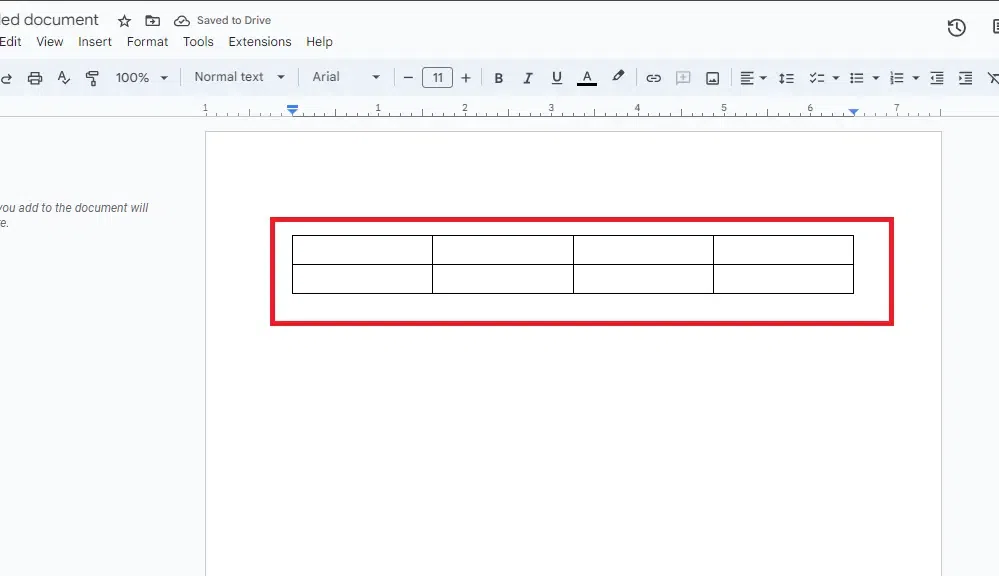Screen dimensions: 999x576
Task: Click the font size field 11
Action: (437, 78)
